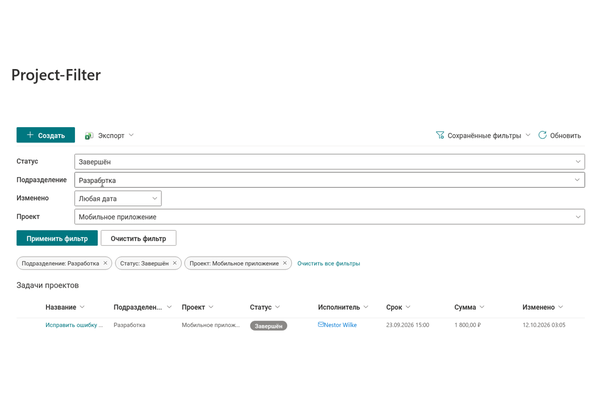Viewport: 600px width, 400px height.
Task: Click the Обновить label
Action: 565,136
